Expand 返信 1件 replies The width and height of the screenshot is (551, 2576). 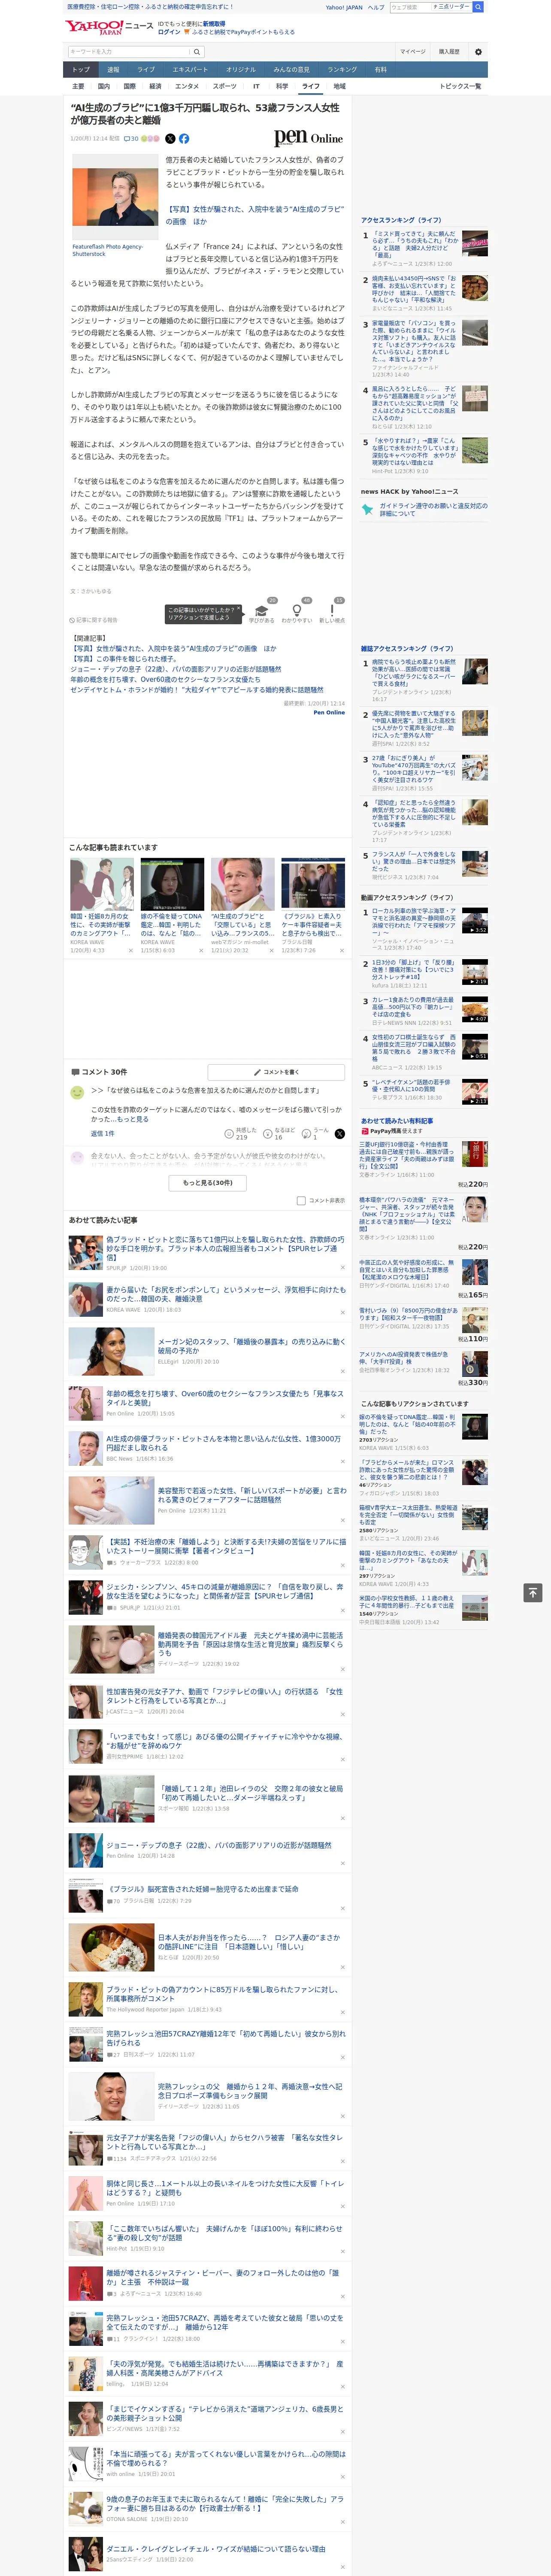(x=103, y=1133)
